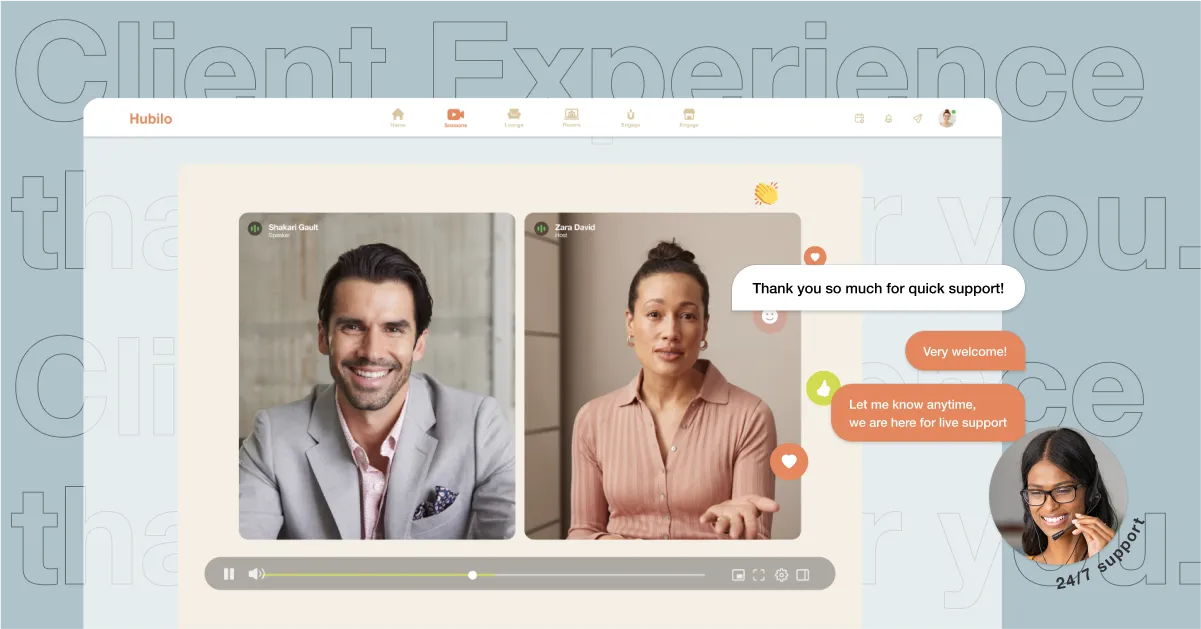Image resolution: width=1201 pixels, height=629 pixels.
Task: Click the "Shakari Gault" name label
Action: (293, 227)
